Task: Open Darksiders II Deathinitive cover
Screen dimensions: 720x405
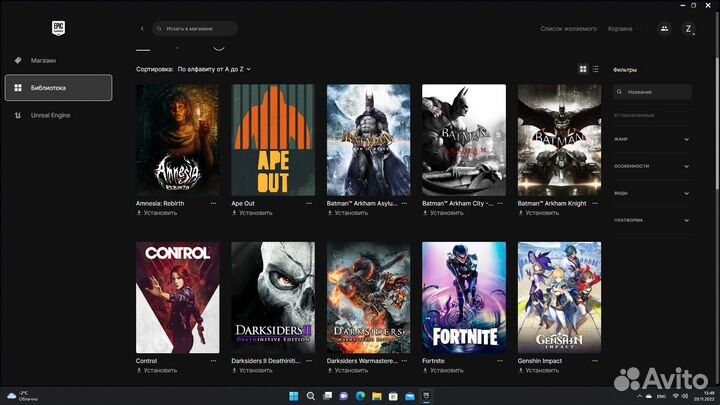Action: click(x=273, y=298)
